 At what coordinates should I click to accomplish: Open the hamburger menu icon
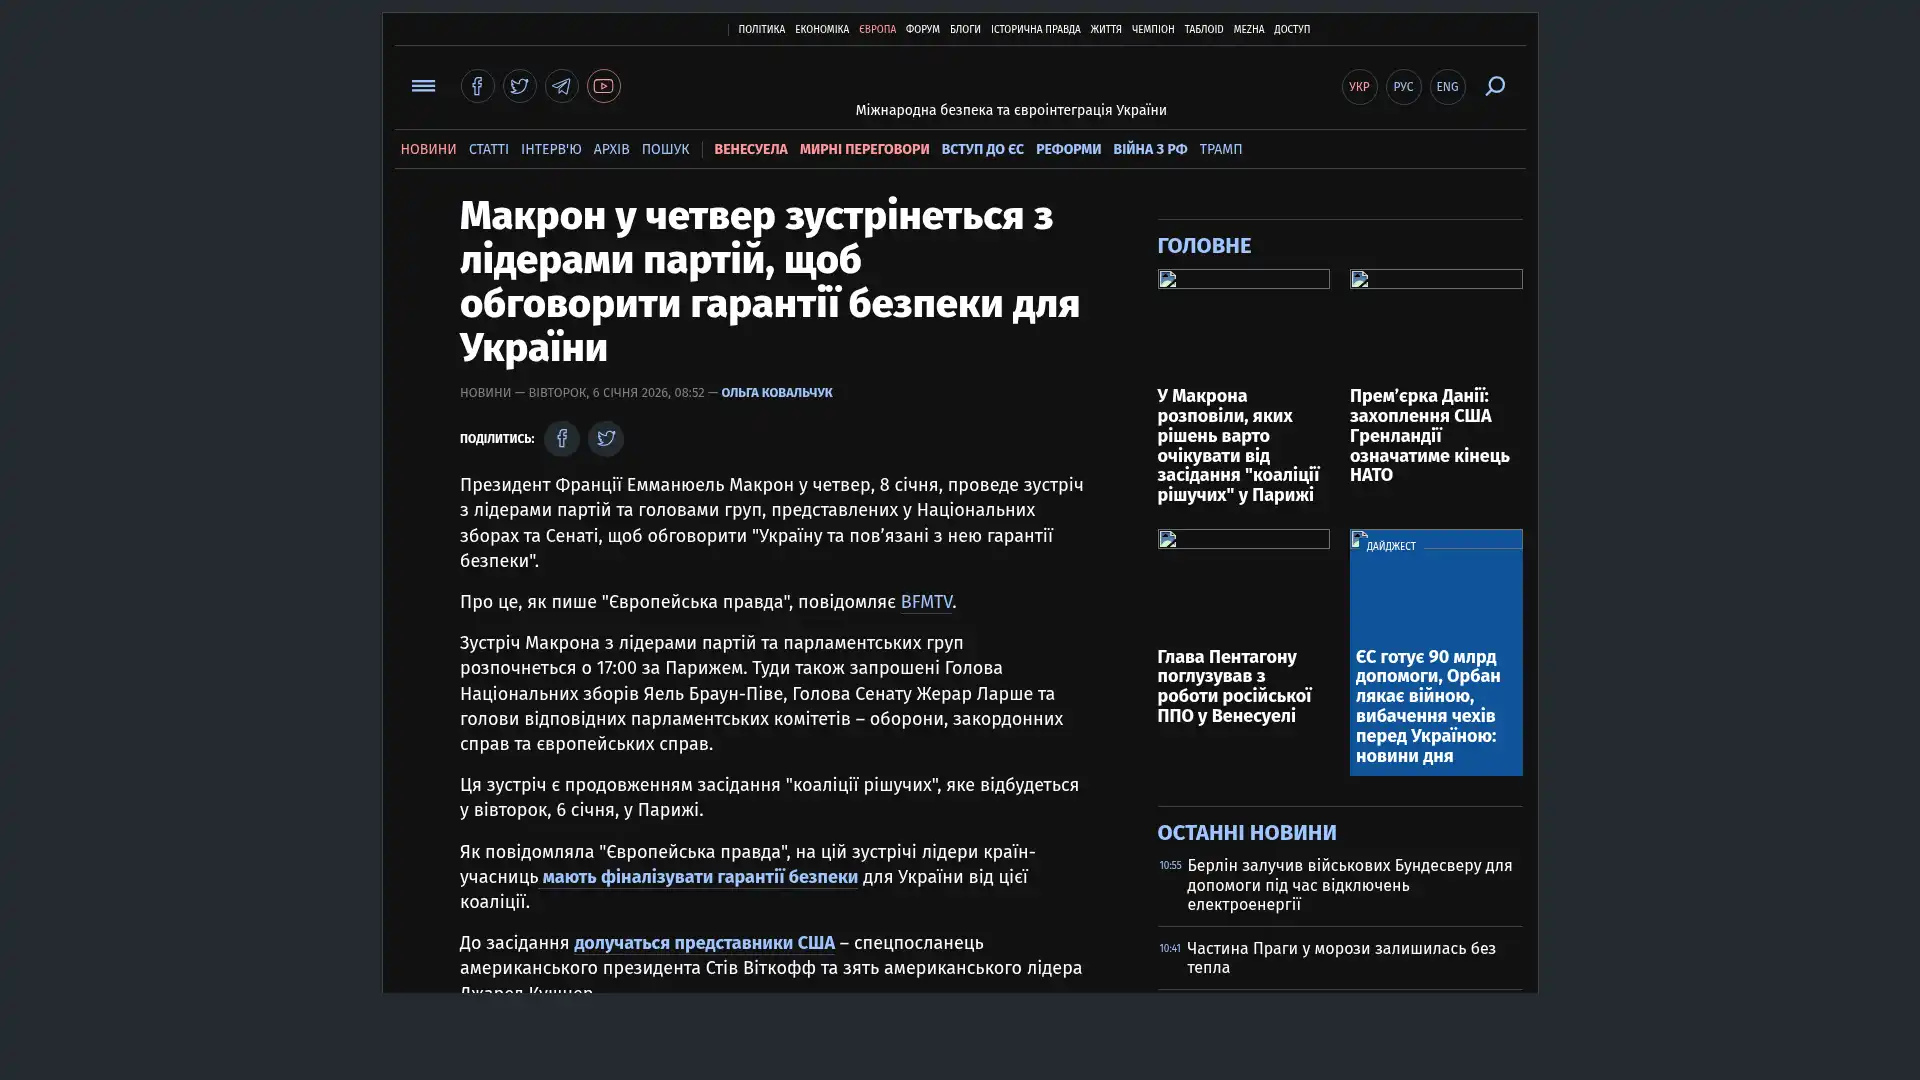(x=423, y=86)
